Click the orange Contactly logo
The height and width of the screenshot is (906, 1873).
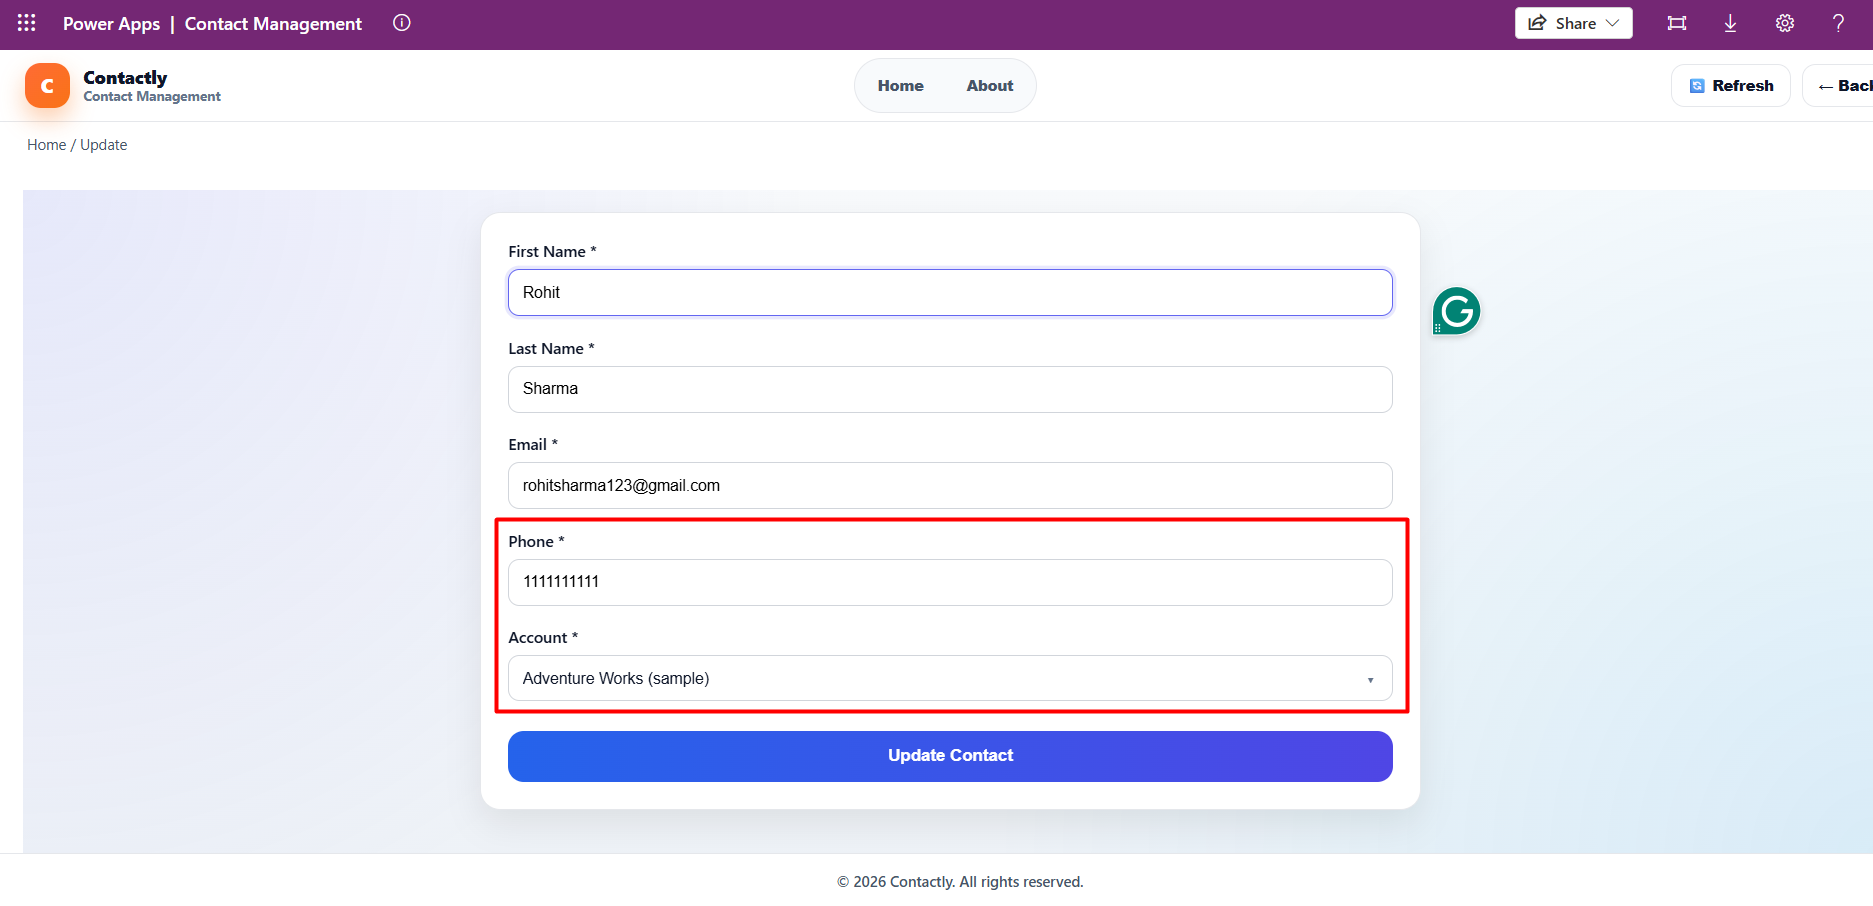click(47, 86)
